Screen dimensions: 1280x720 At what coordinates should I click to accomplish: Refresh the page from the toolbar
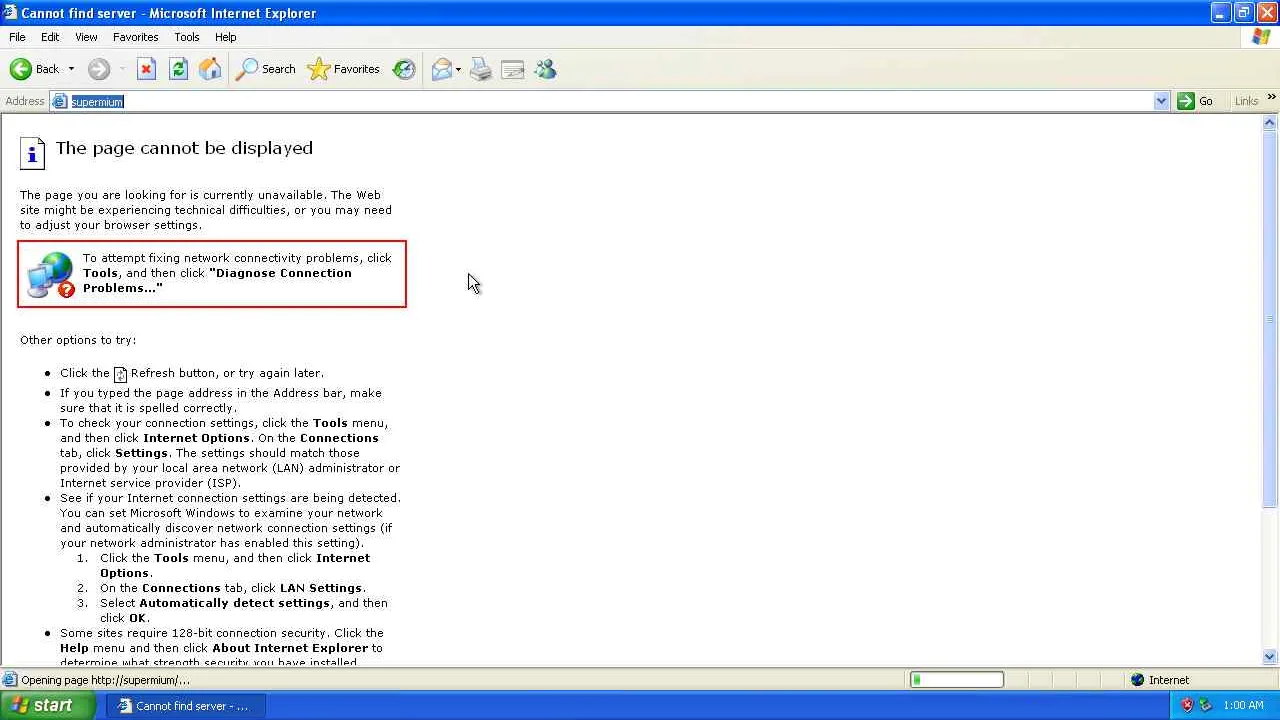click(178, 69)
